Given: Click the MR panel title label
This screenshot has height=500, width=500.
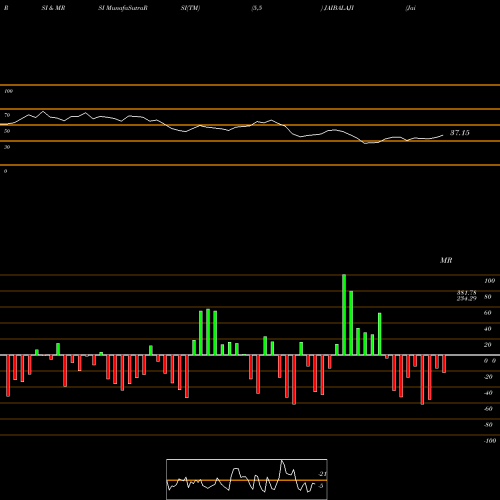Looking at the screenshot, I should (x=446, y=260).
